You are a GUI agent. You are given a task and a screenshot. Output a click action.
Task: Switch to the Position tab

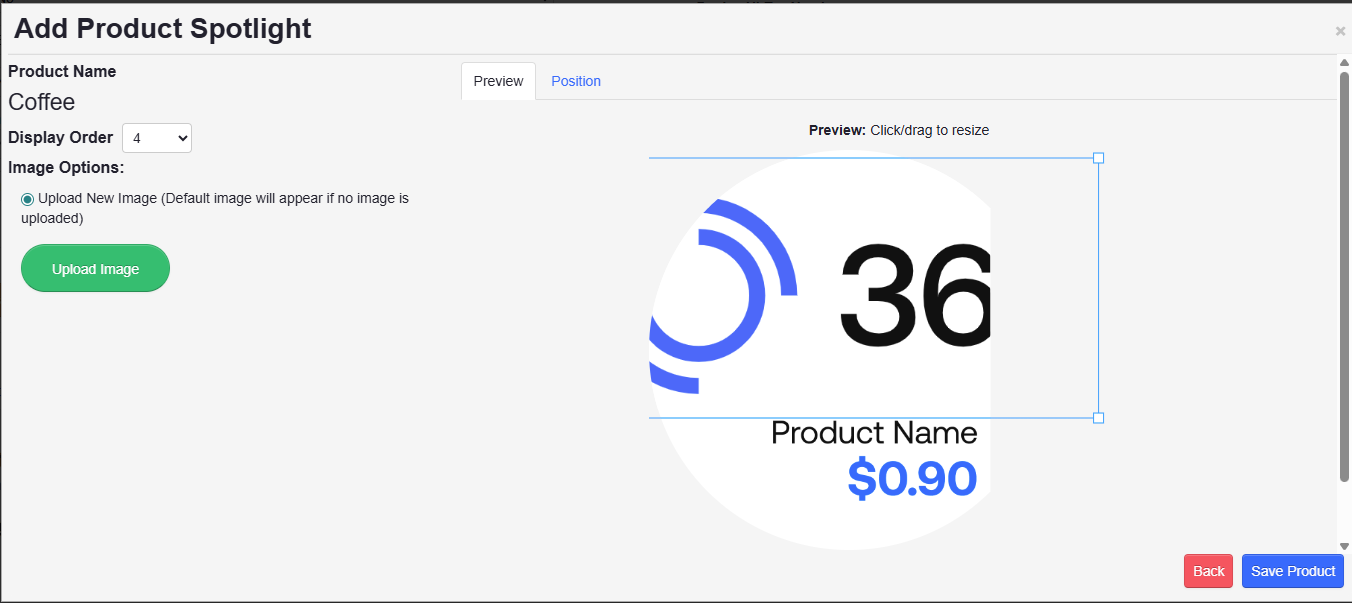576,81
